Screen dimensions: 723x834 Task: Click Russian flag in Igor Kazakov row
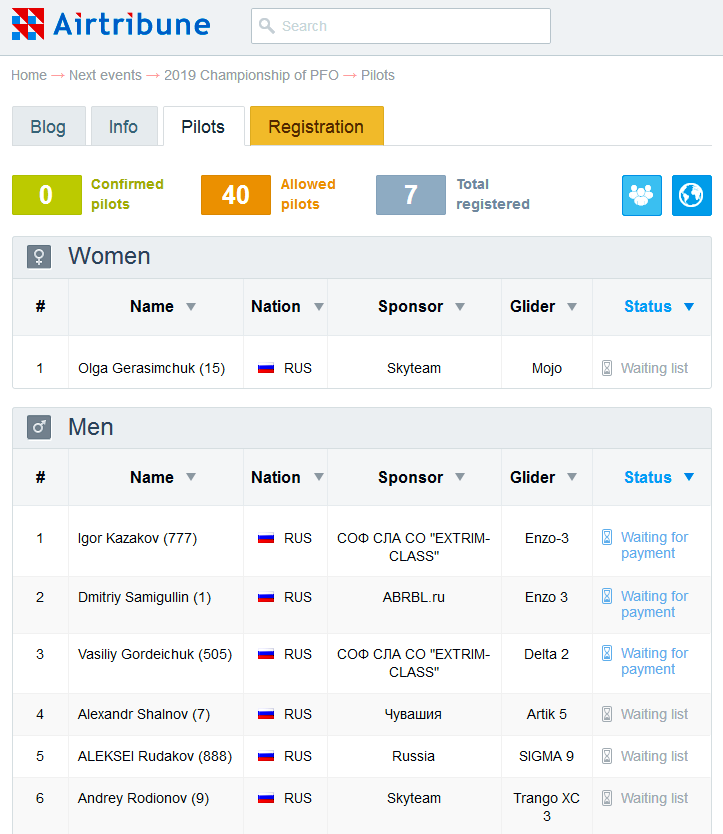(x=266, y=538)
